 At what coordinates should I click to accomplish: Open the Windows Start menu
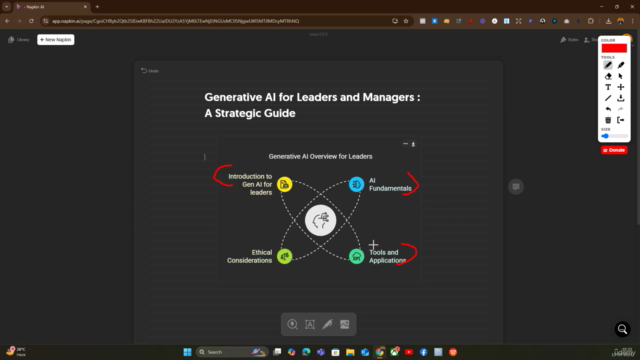187,352
